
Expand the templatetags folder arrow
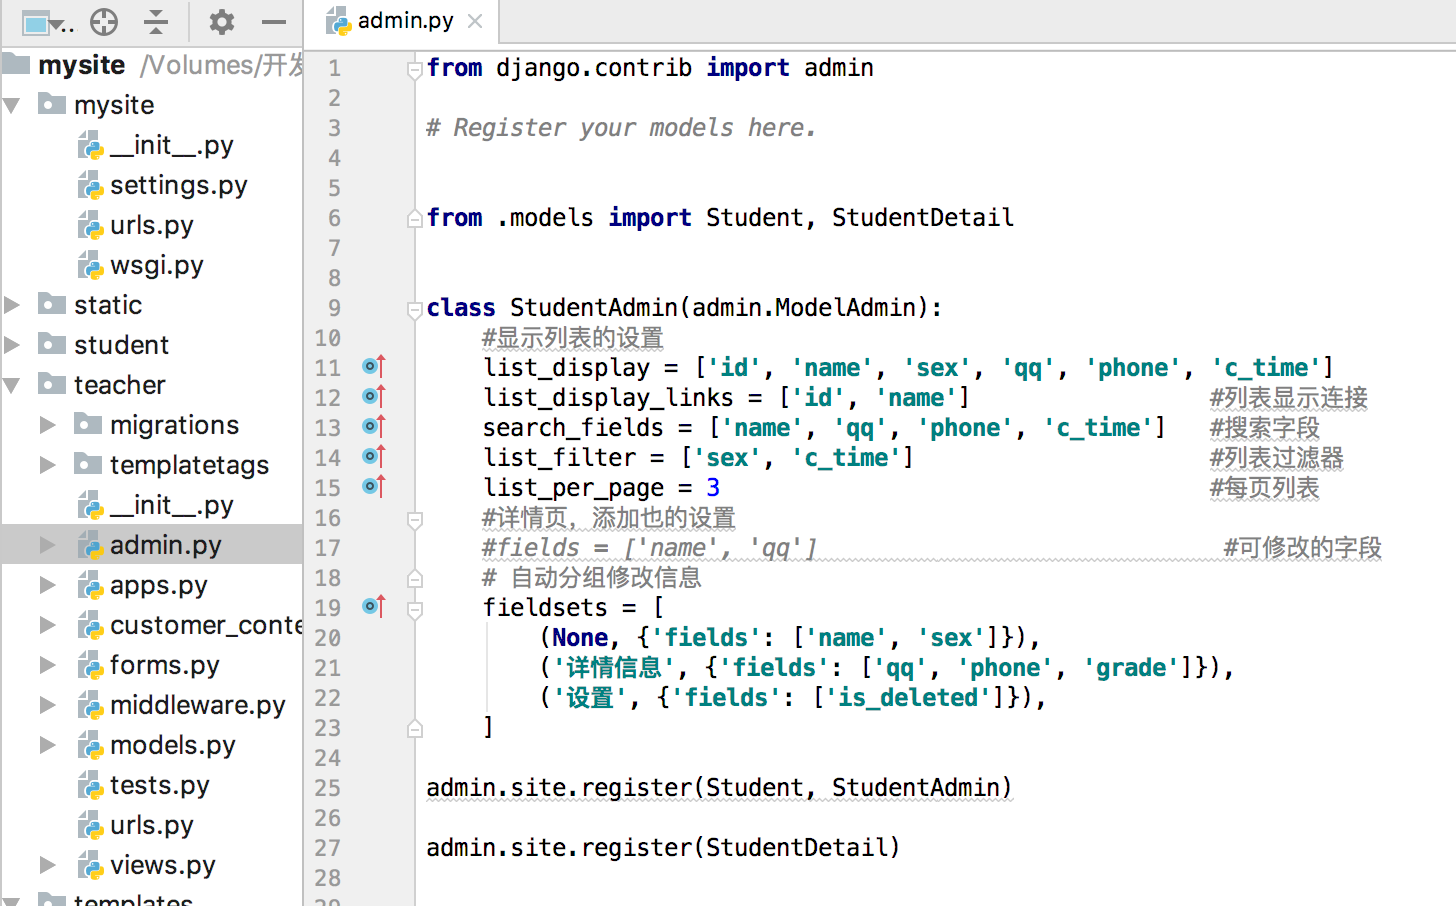pos(47,464)
